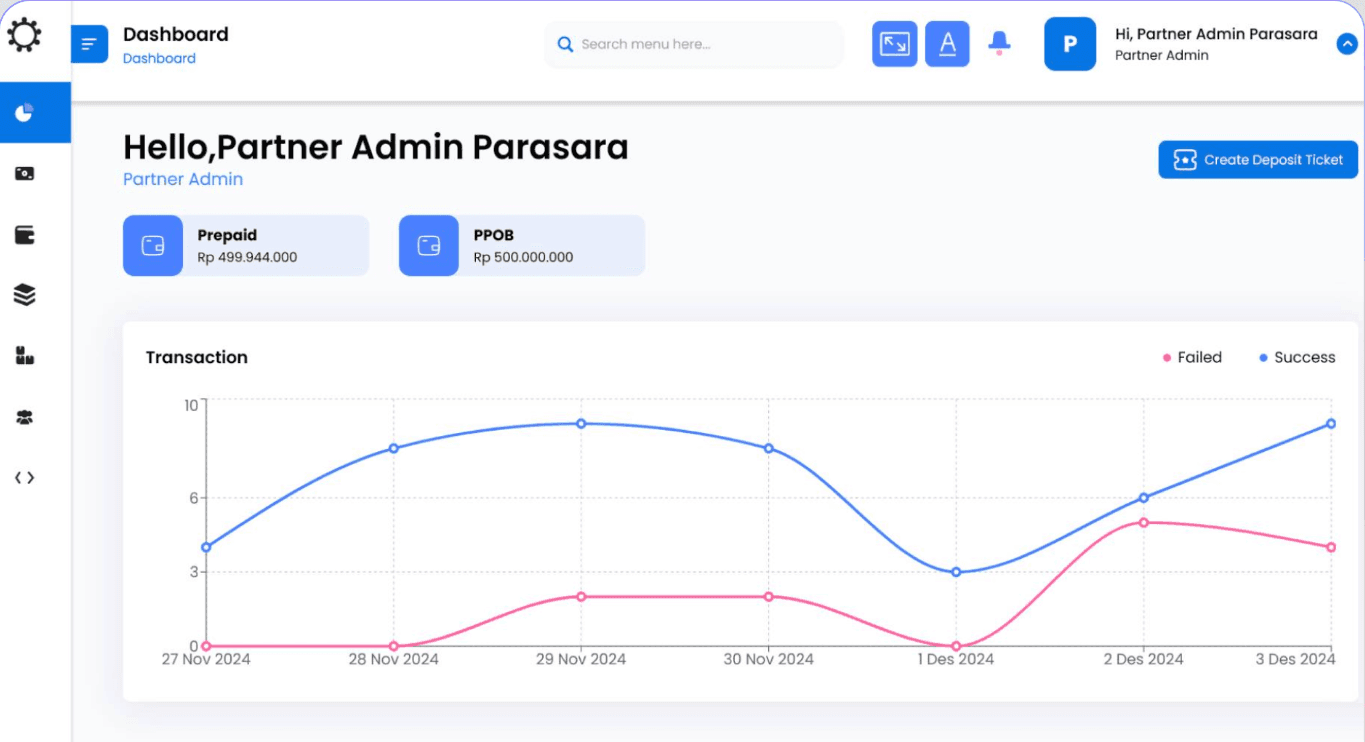Click the PPOB balance Rp 500.000.000

click(x=523, y=257)
